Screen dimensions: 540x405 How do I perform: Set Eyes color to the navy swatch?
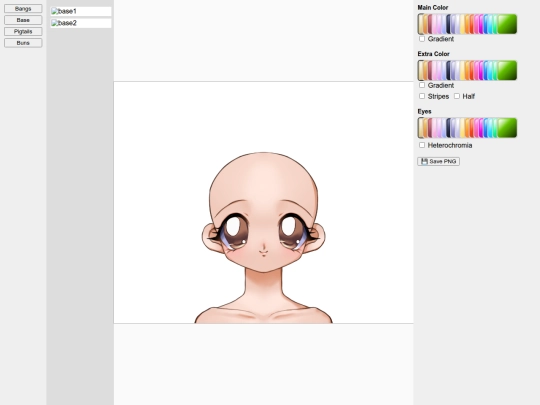coord(448,128)
